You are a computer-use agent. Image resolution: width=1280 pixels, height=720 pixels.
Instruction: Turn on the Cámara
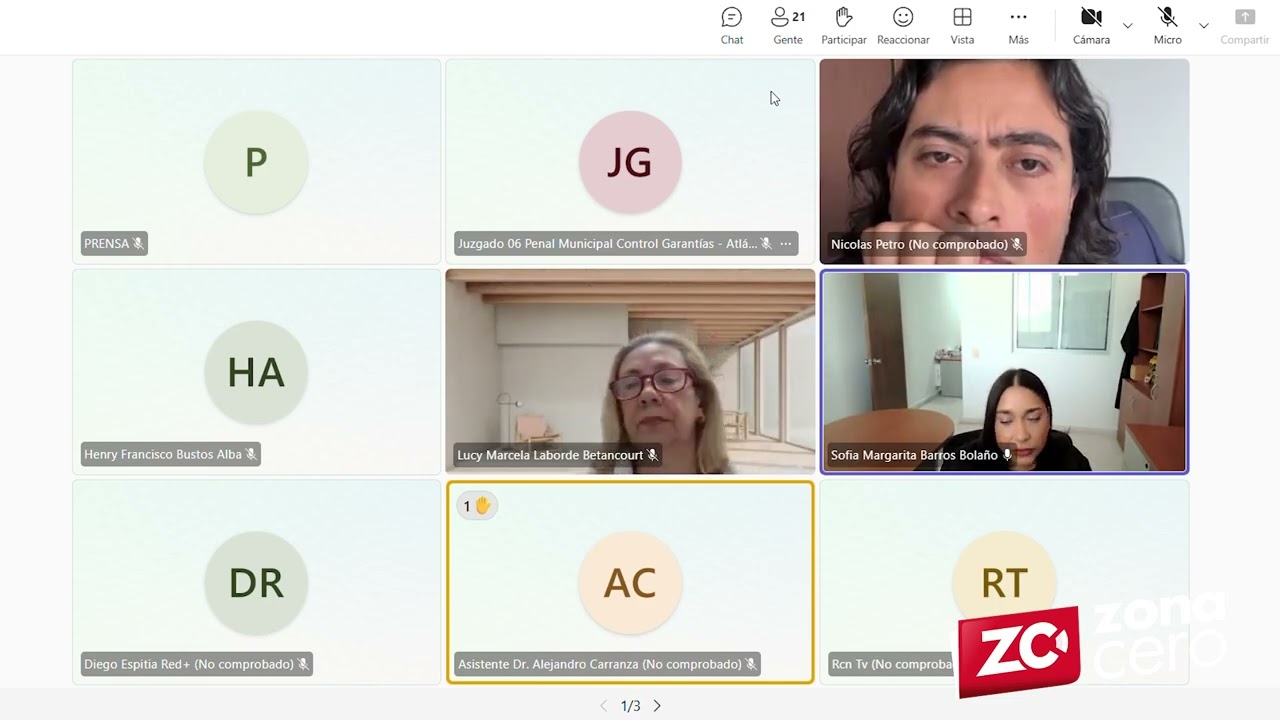pos(1091,25)
